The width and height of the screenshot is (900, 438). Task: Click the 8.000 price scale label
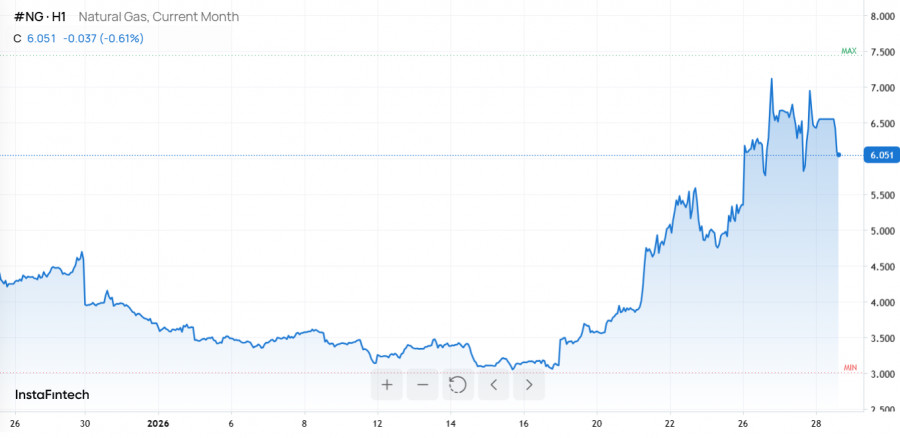click(881, 17)
